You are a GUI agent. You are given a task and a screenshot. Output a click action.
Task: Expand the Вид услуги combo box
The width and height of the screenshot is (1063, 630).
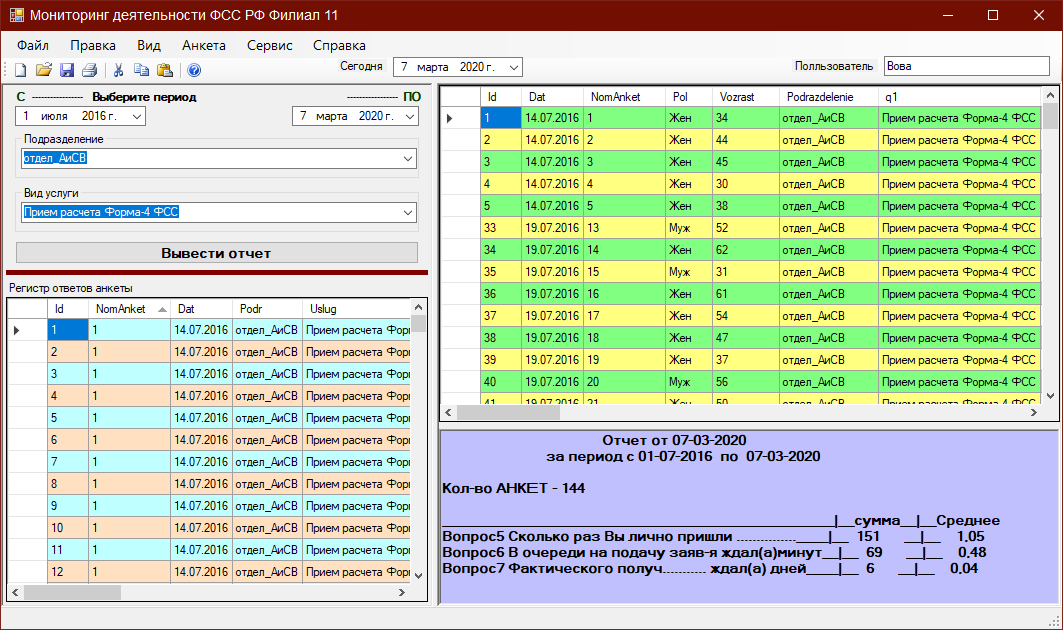click(408, 212)
